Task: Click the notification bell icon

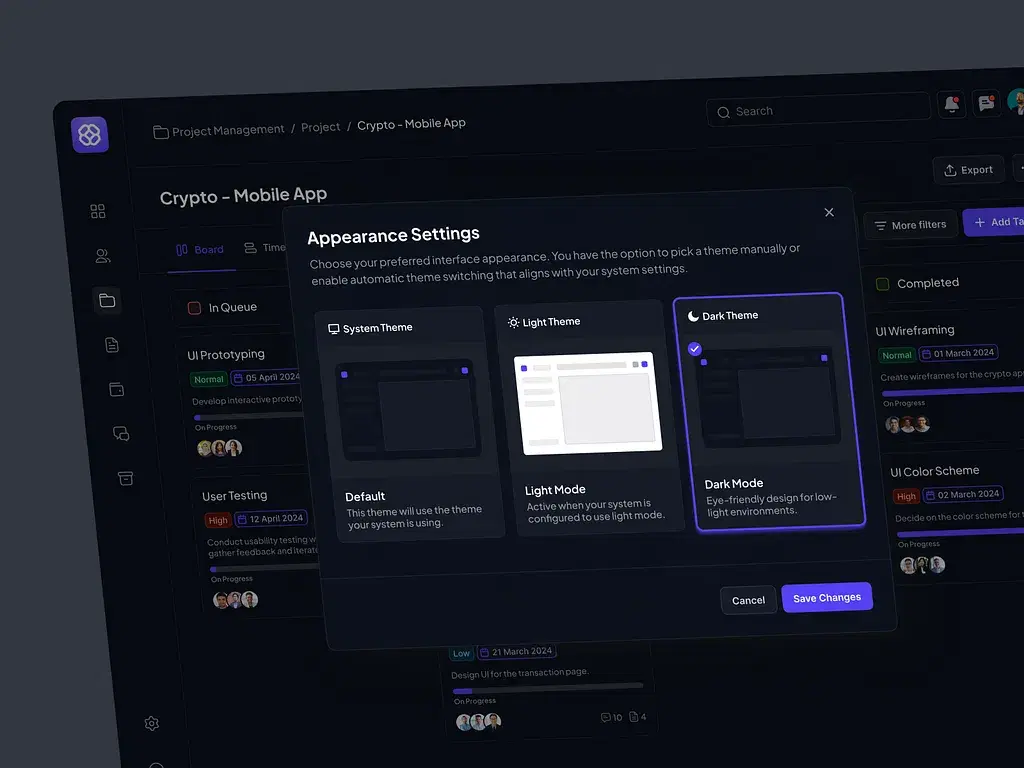Action: [x=952, y=104]
